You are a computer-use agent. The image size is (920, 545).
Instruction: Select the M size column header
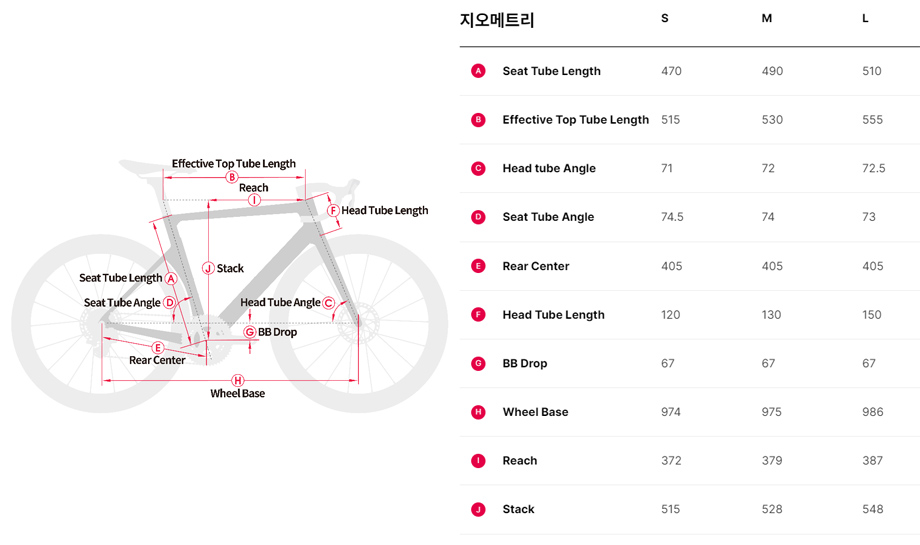click(767, 19)
